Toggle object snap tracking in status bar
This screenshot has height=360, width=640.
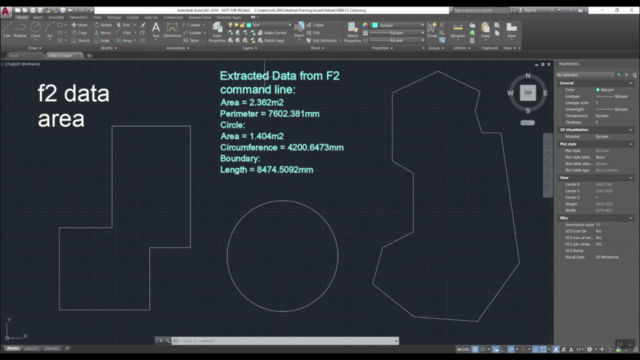pos(536,349)
